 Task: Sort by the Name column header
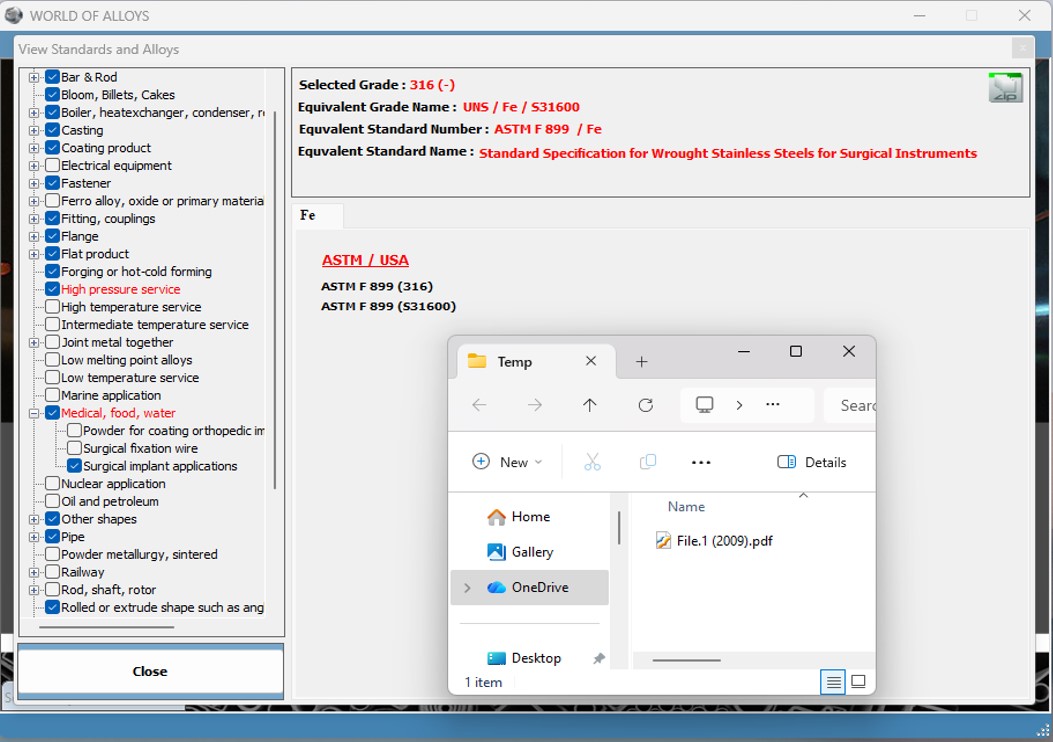[x=686, y=507]
